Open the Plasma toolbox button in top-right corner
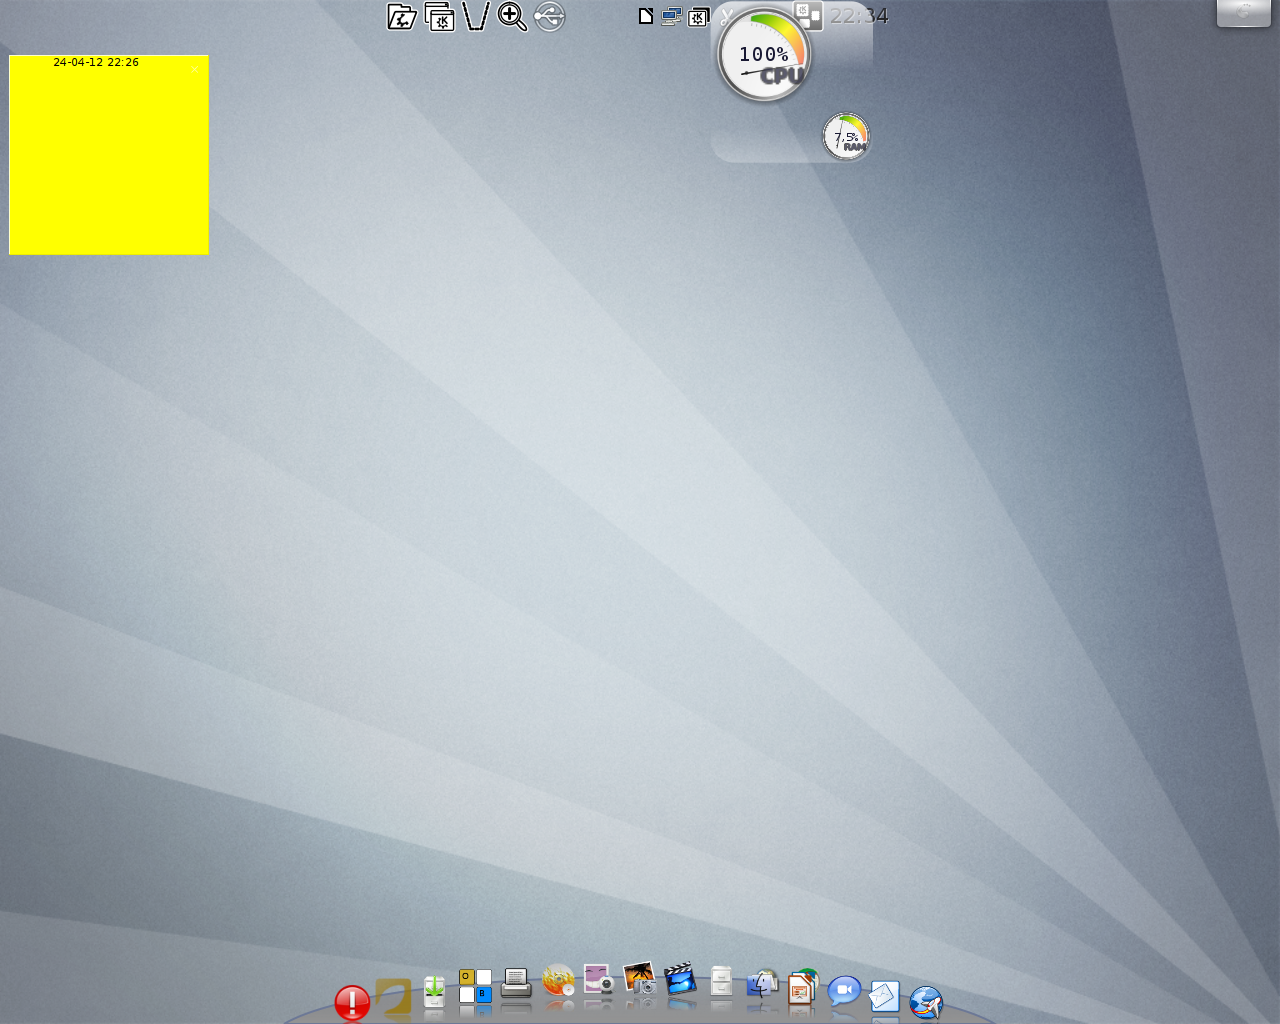This screenshot has width=1280, height=1024. tap(1243, 13)
